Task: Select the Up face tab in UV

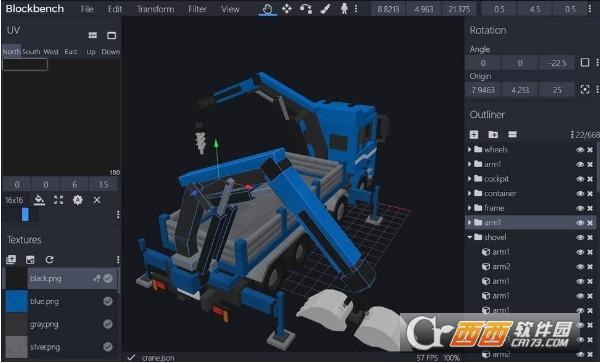Action: click(x=91, y=51)
